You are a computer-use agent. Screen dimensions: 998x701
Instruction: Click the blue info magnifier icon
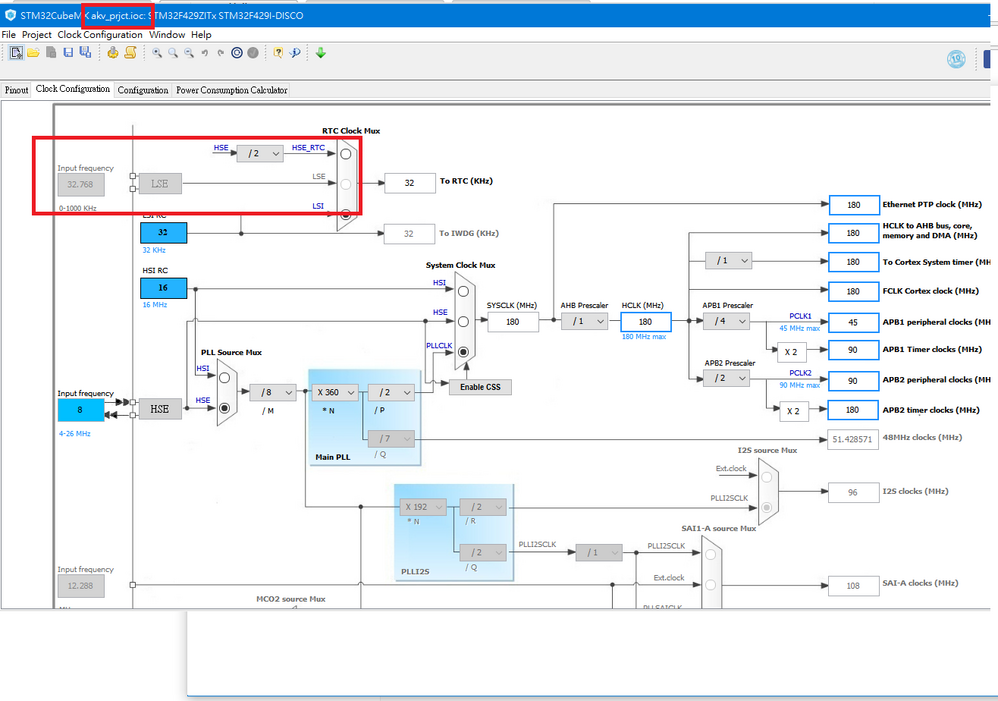click(295, 53)
